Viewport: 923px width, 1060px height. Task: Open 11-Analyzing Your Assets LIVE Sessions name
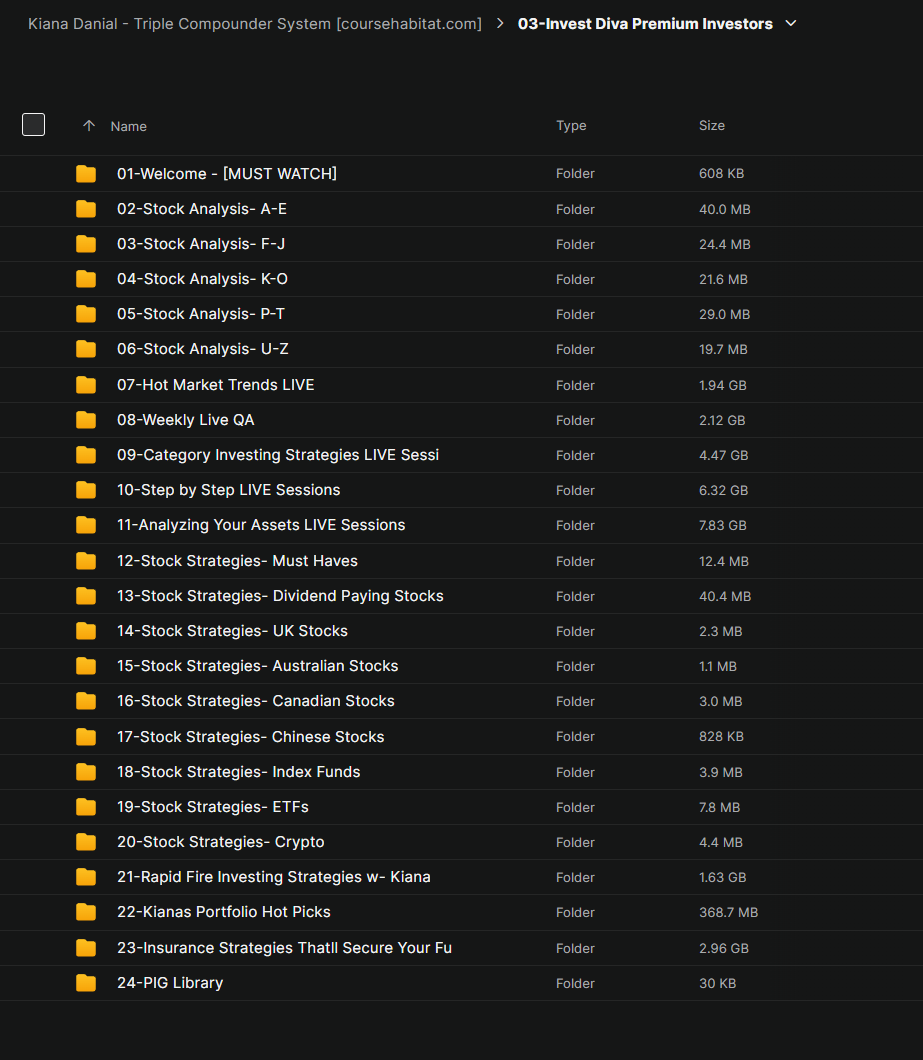(x=261, y=525)
